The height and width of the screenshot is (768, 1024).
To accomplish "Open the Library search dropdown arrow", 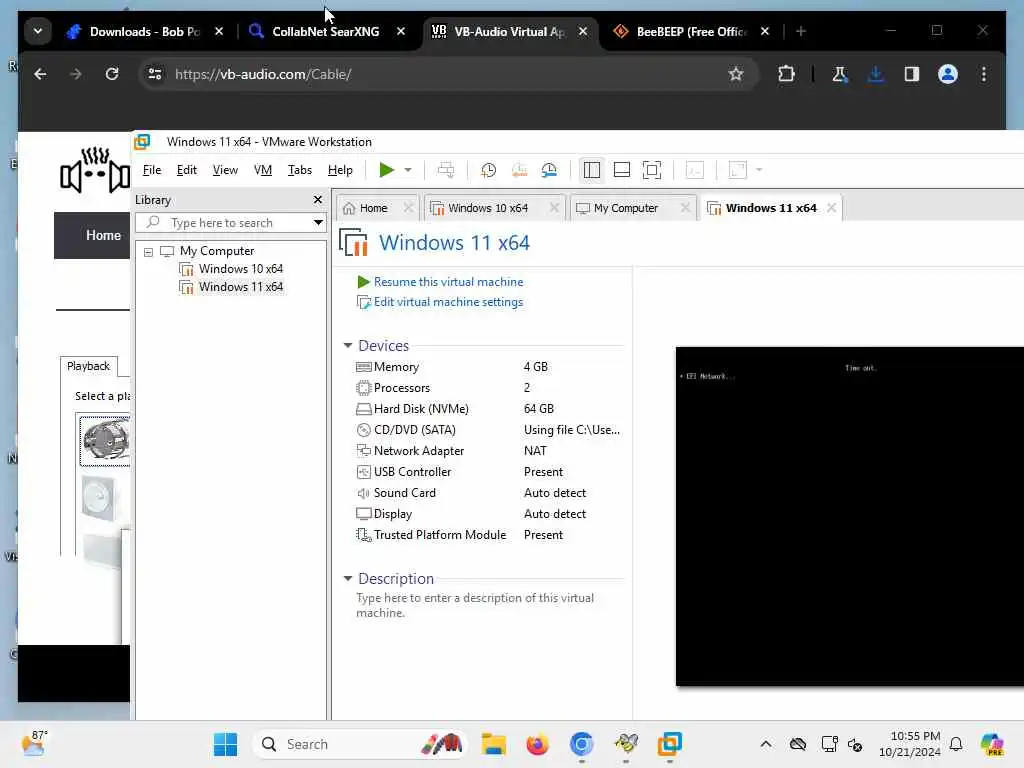I will pyautogui.click(x=318, y=223).
